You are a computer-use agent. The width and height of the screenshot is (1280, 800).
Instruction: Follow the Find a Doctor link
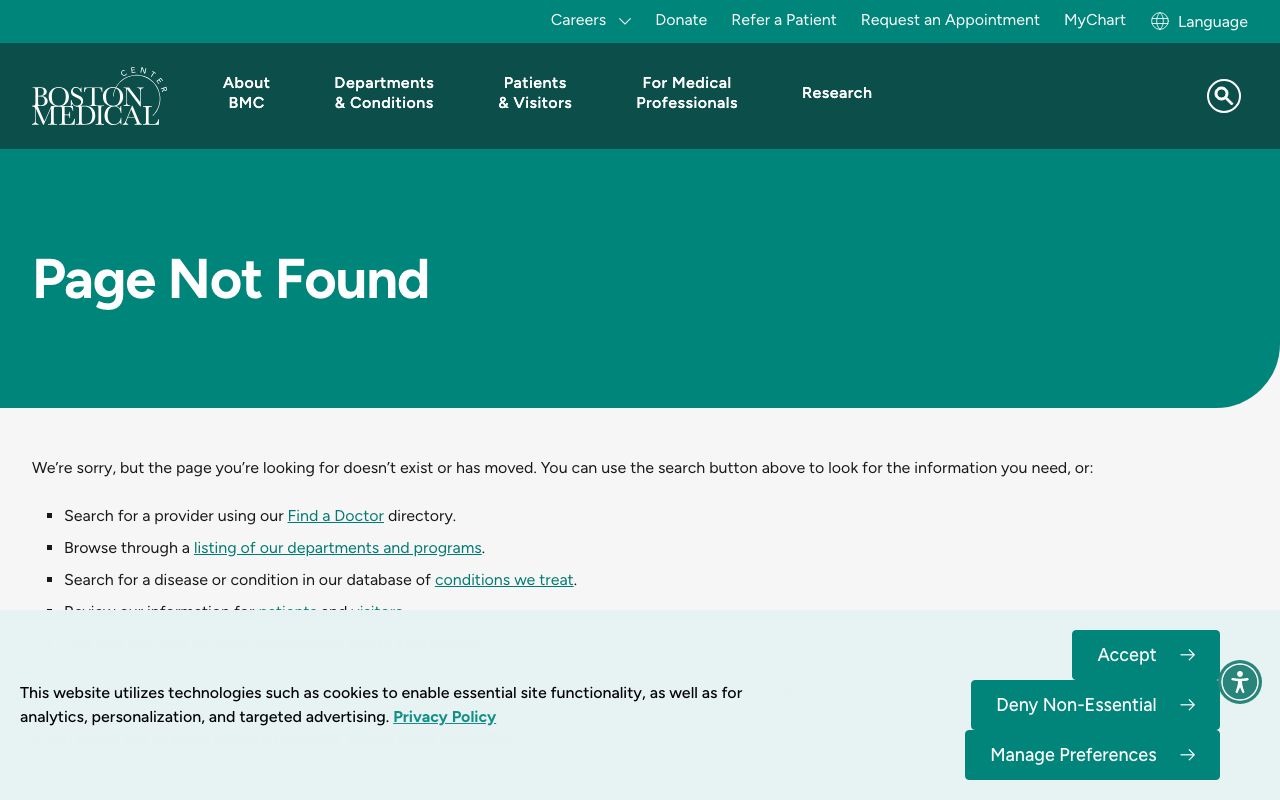(336, 516)
